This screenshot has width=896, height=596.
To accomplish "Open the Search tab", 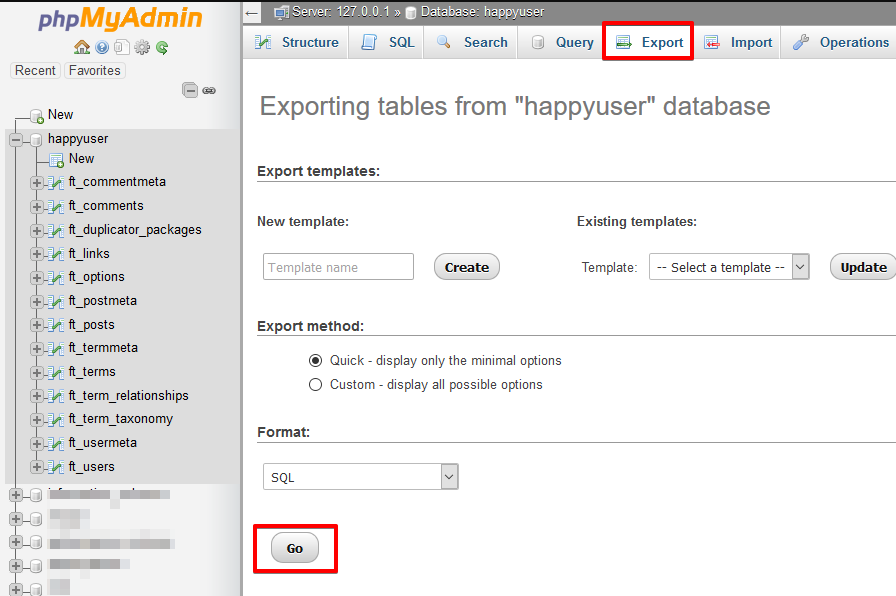I will click(472, 42).
